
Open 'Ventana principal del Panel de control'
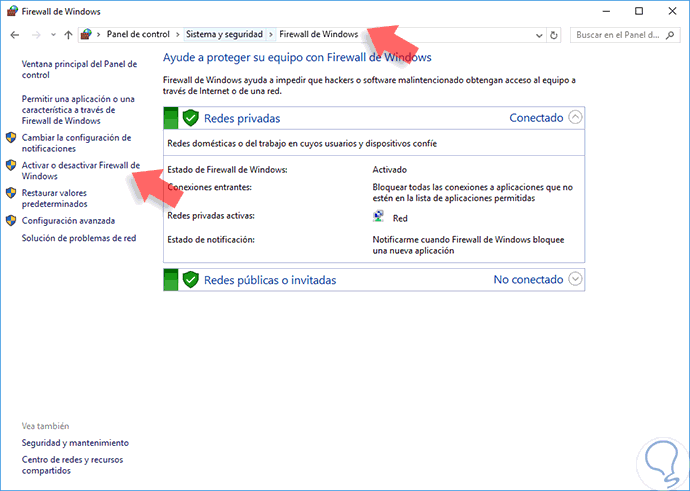pos(79,70)
